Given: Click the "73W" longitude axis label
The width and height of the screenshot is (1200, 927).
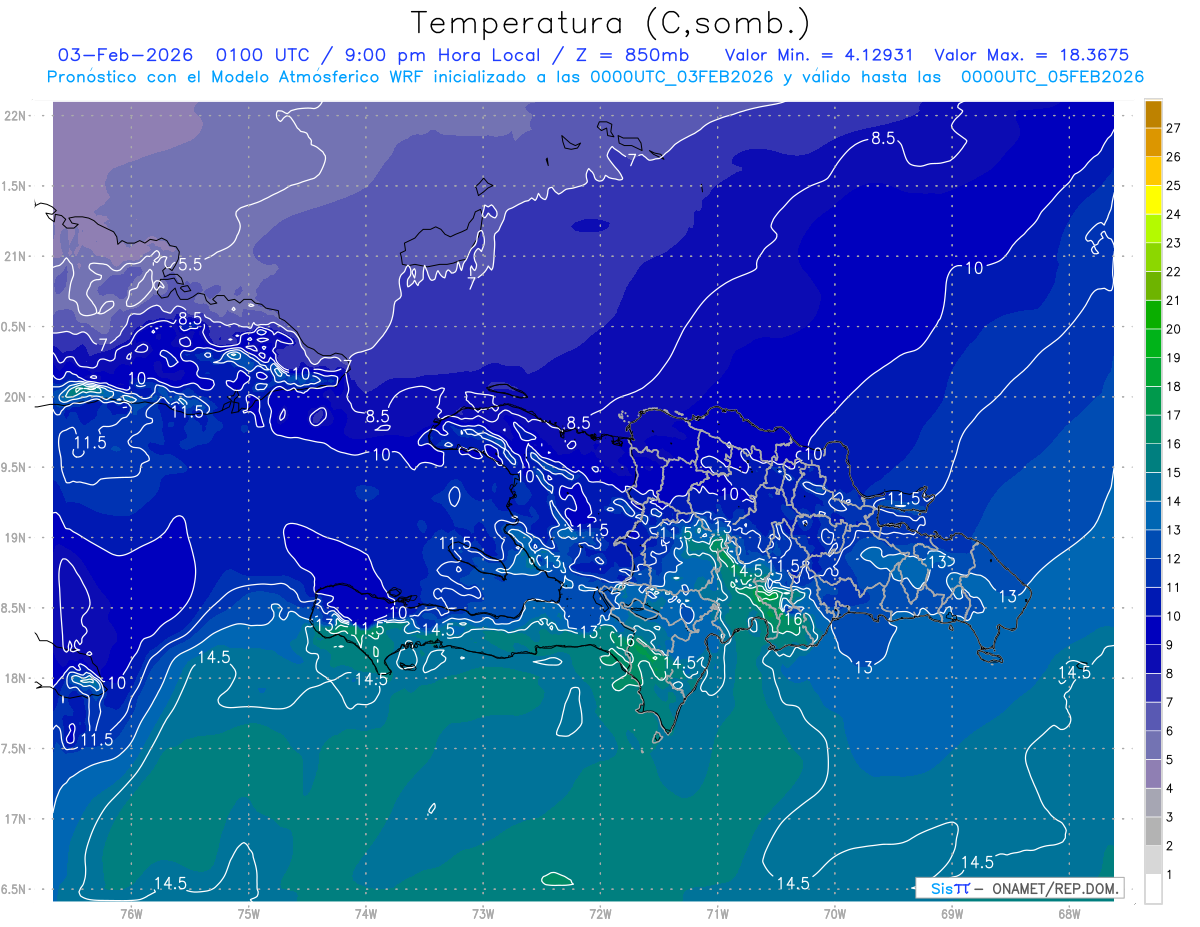Looking at the screenshot, I should coord(483,913).
